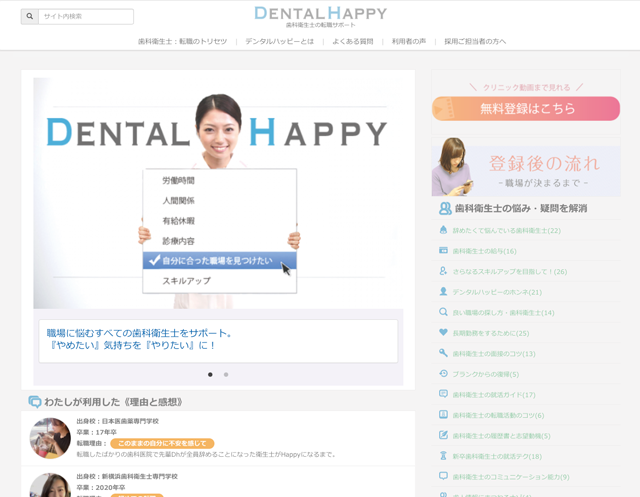The height and width of the screenshot is (497, 640).
Task: Click orange tag このままの自分に不安を感じて
Action: pos(162,443)
